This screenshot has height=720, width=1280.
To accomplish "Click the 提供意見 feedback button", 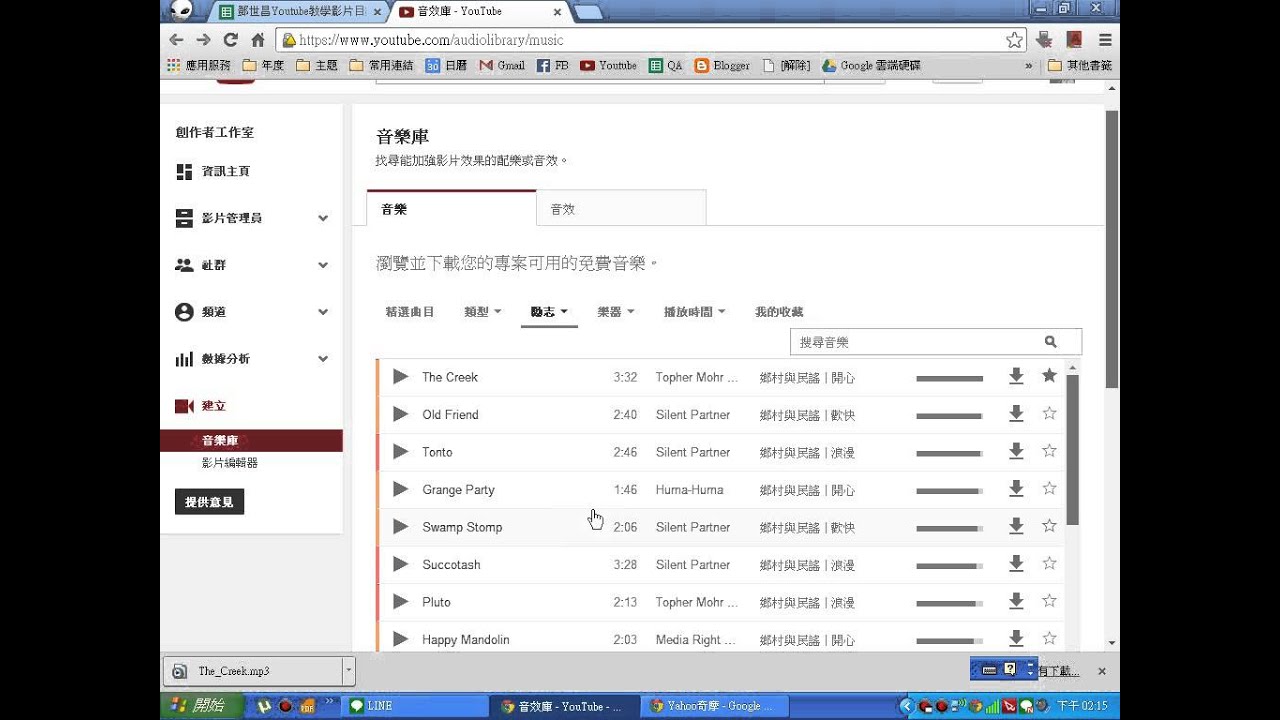I will tap(209, 502).
